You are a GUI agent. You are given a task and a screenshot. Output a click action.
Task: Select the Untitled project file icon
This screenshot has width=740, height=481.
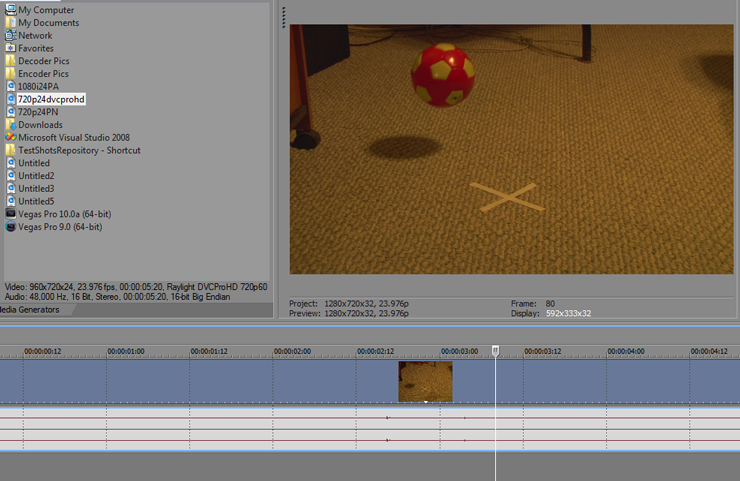pos(11,162)
